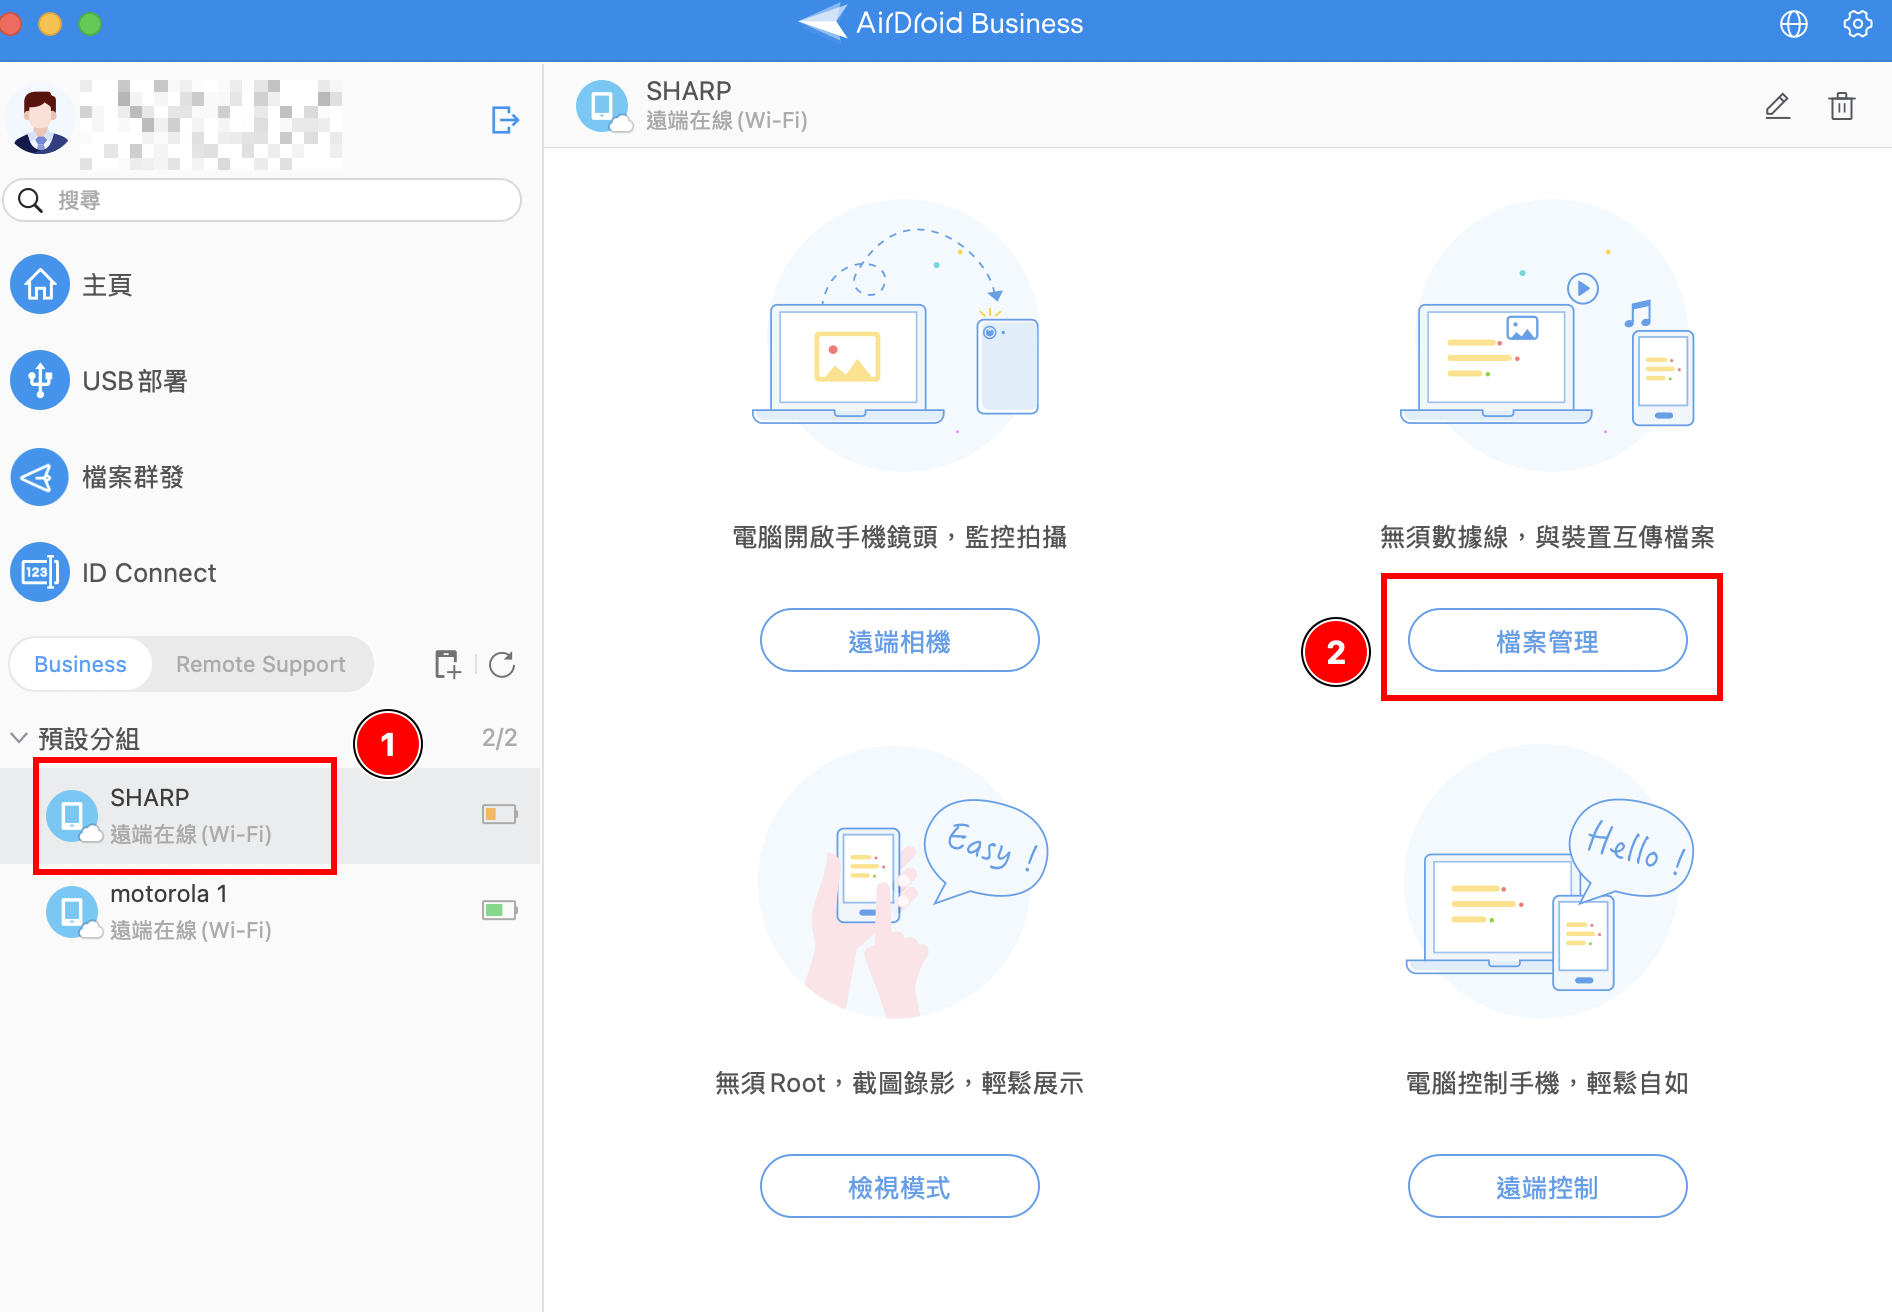Image resolution: width=1892 pixels, height=1312 pixels.
Task: Open the language globe icon
Action: coord(1794,24)
